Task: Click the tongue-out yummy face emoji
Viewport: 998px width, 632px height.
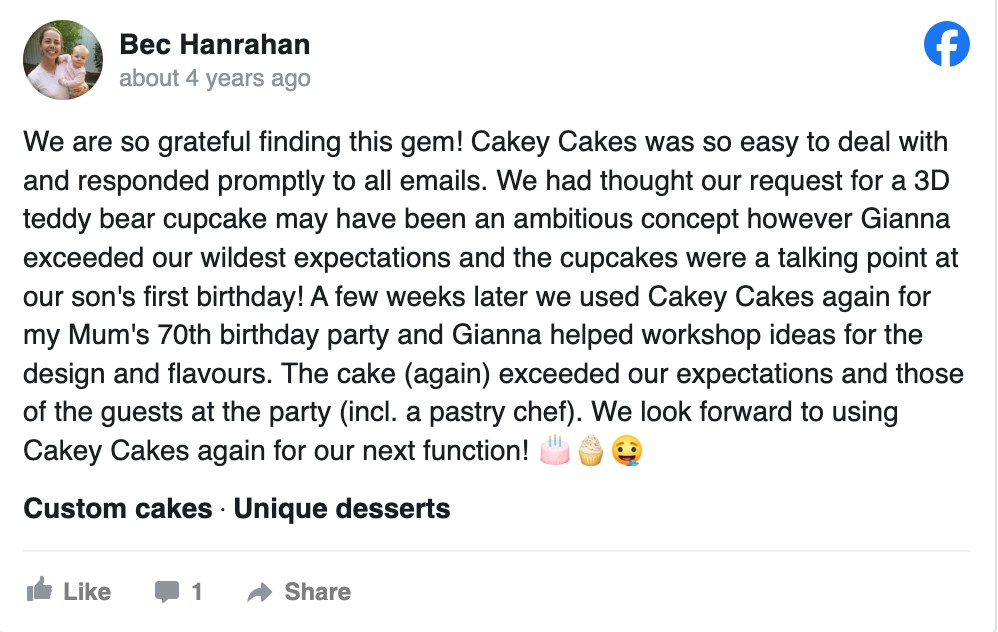Action: click(627, 451)
